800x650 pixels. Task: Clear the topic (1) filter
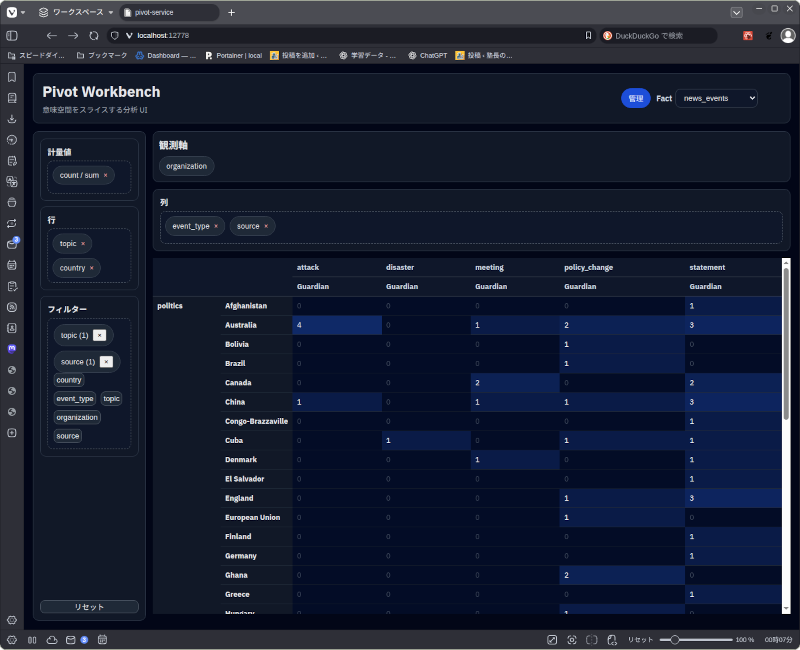99,335
